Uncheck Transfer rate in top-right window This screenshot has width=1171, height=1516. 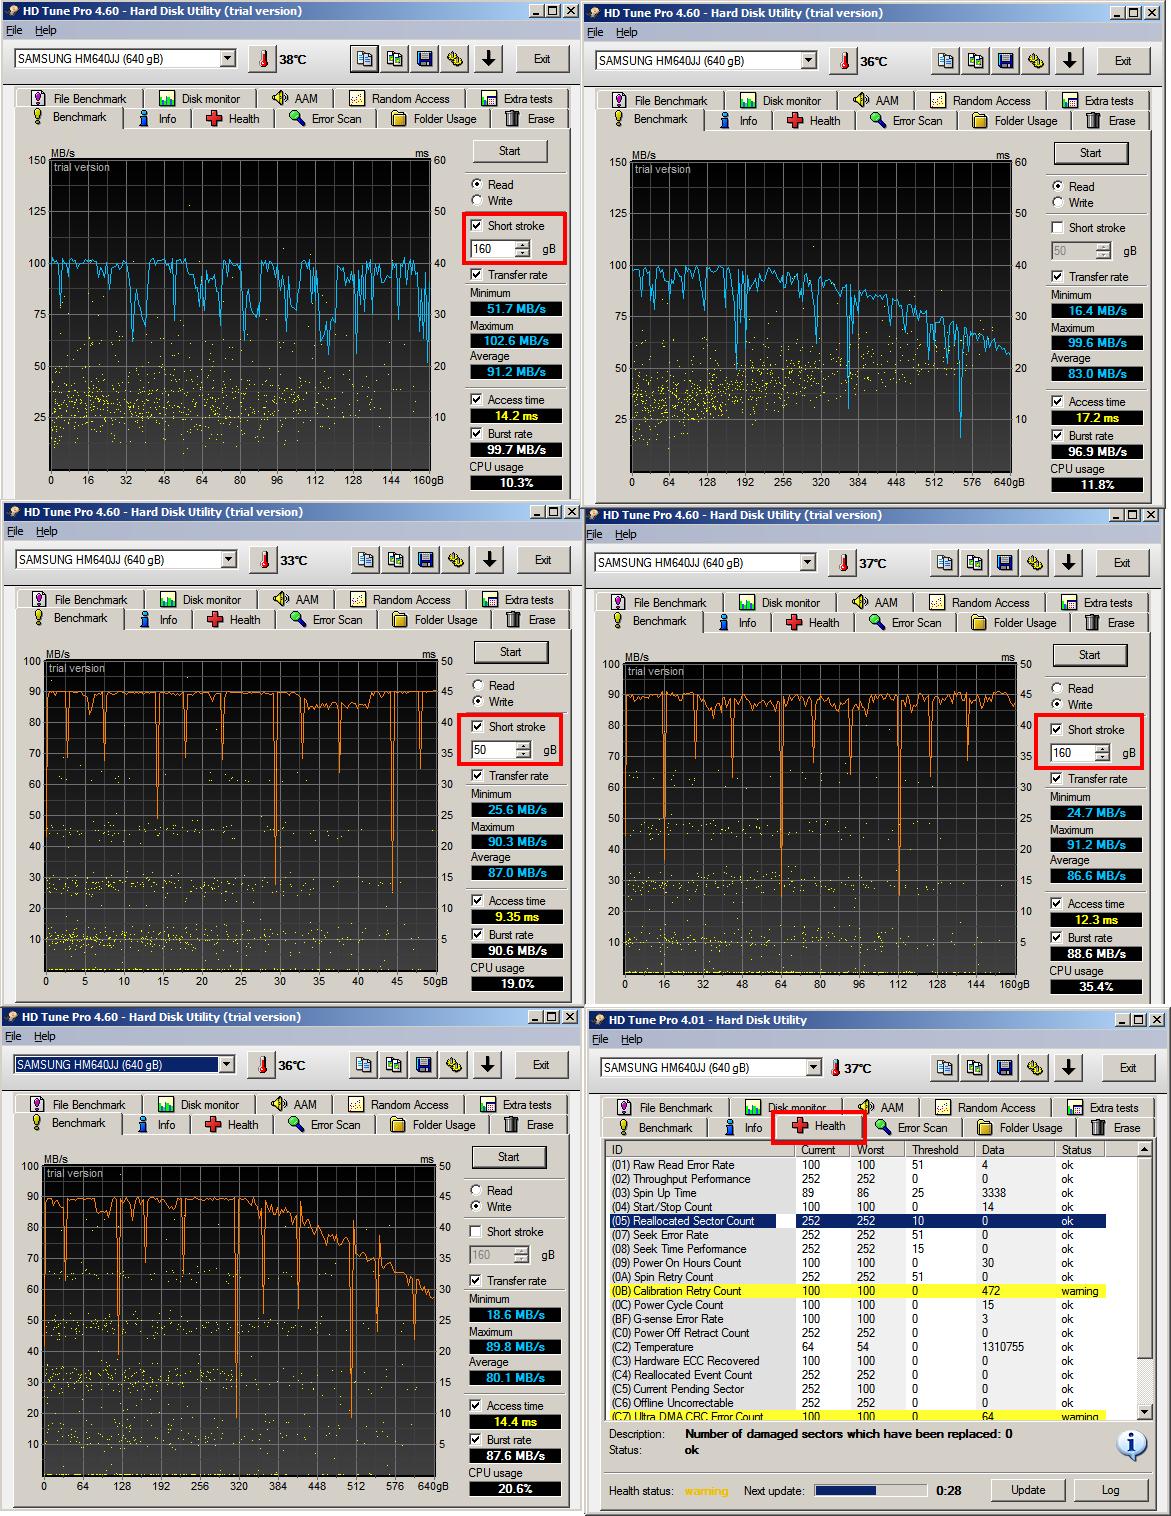(1058, 276)
